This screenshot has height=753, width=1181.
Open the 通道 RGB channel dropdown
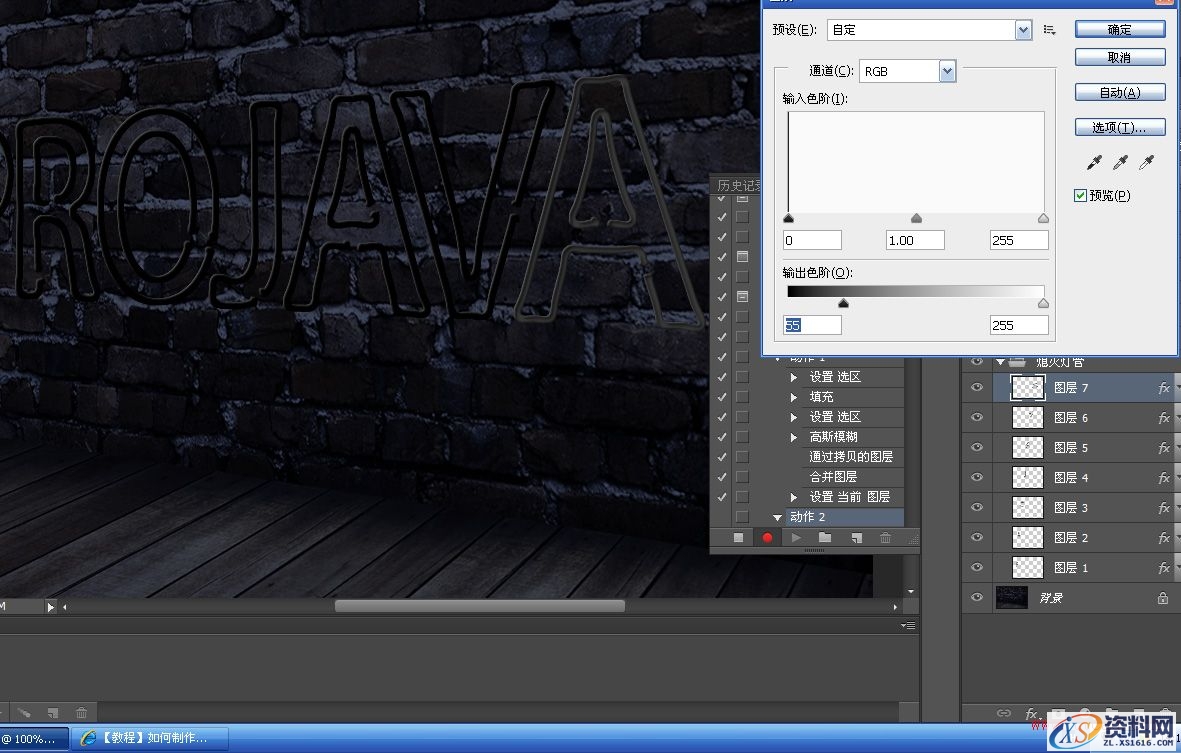pos(947,71)
